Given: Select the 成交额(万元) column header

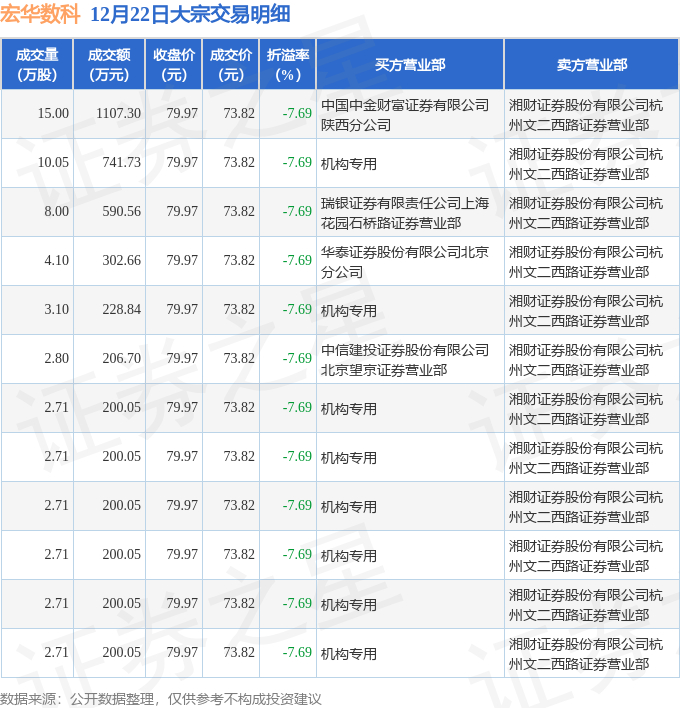Looking at the screenshot, I should click(109, 65).
